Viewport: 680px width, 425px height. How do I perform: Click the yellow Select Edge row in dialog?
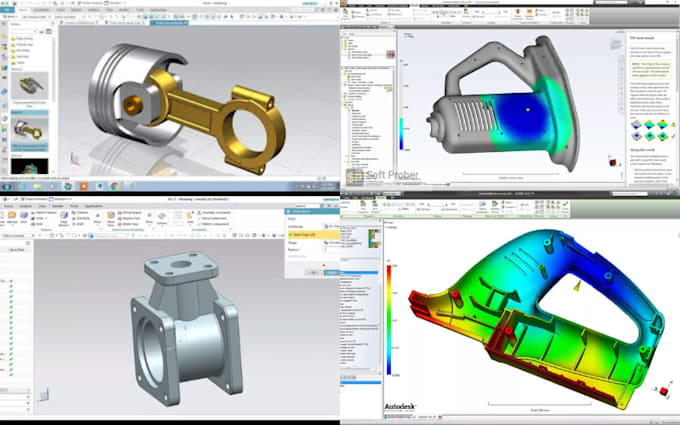tap(314, 235)
